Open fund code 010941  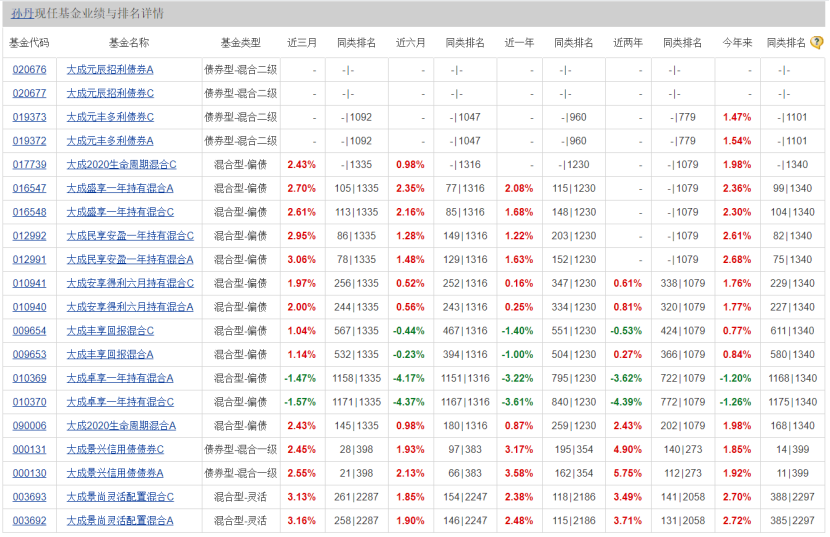(x=30, y=283)
